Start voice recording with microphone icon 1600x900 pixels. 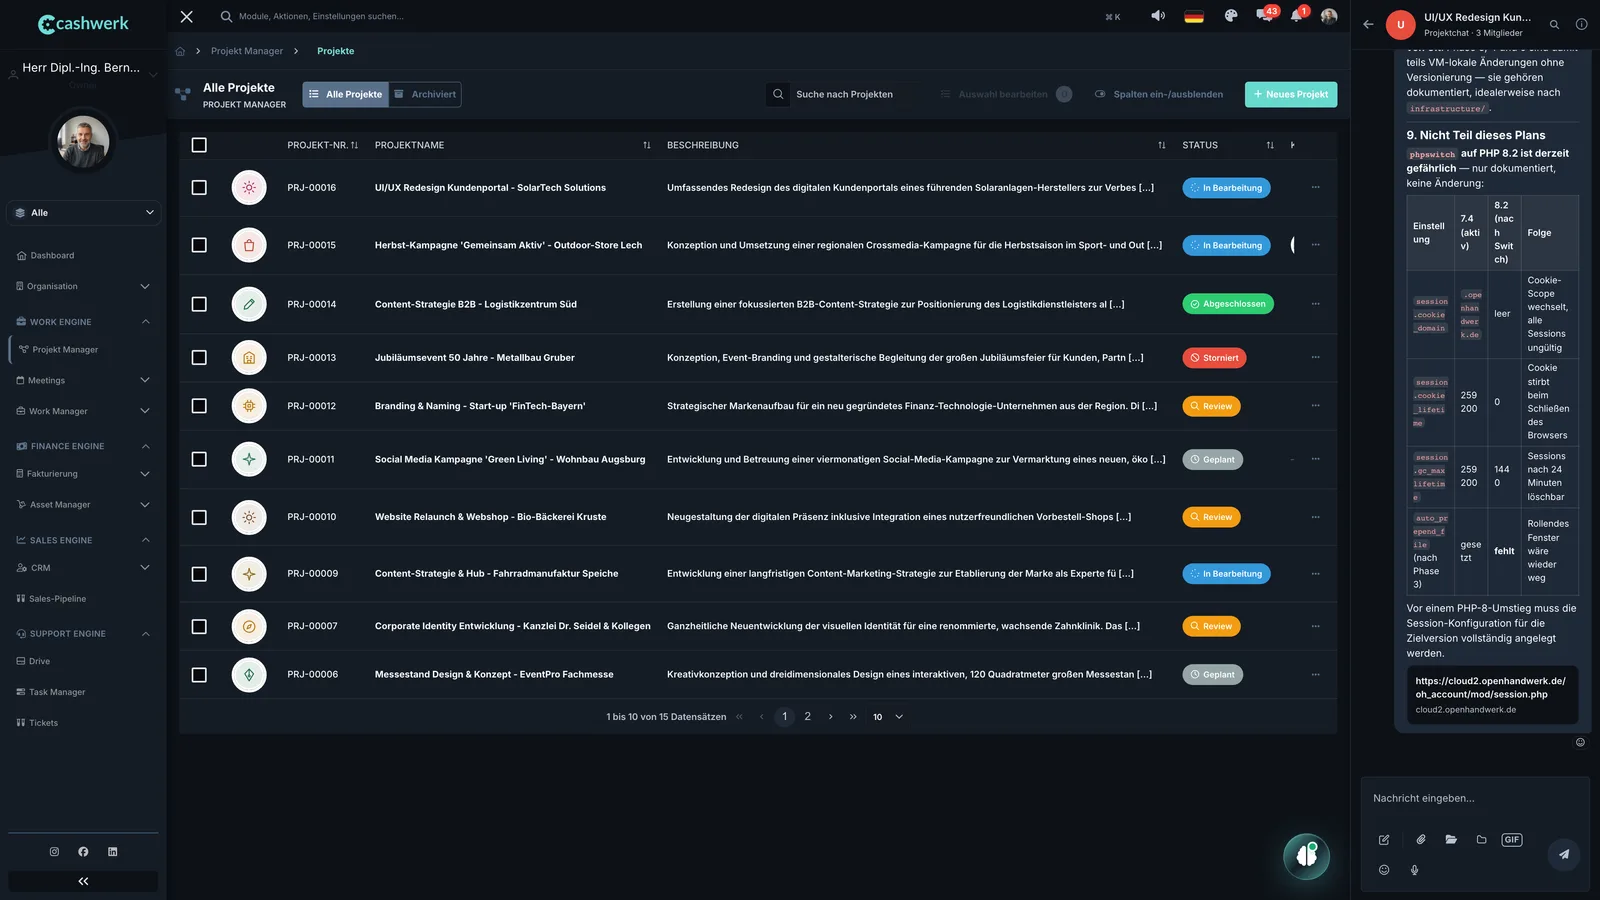point(1414,869)
